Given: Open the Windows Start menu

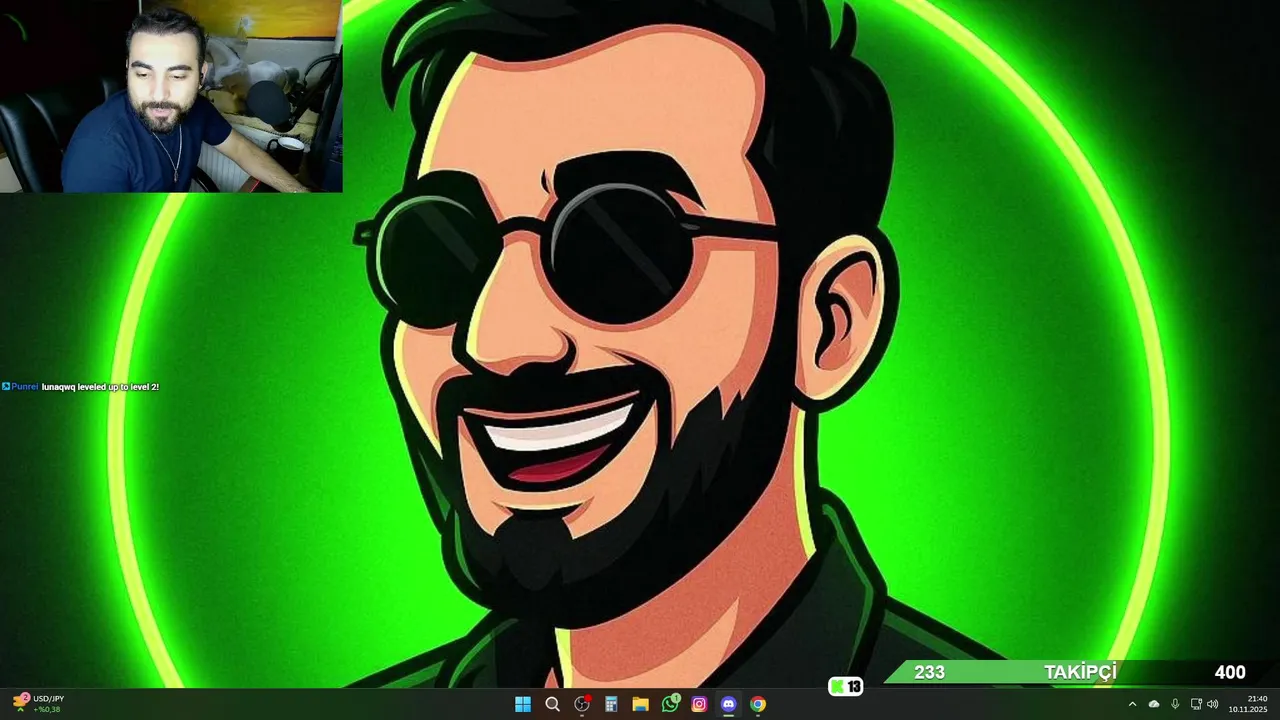Looking at the screenshot, I should coord(523,704).
